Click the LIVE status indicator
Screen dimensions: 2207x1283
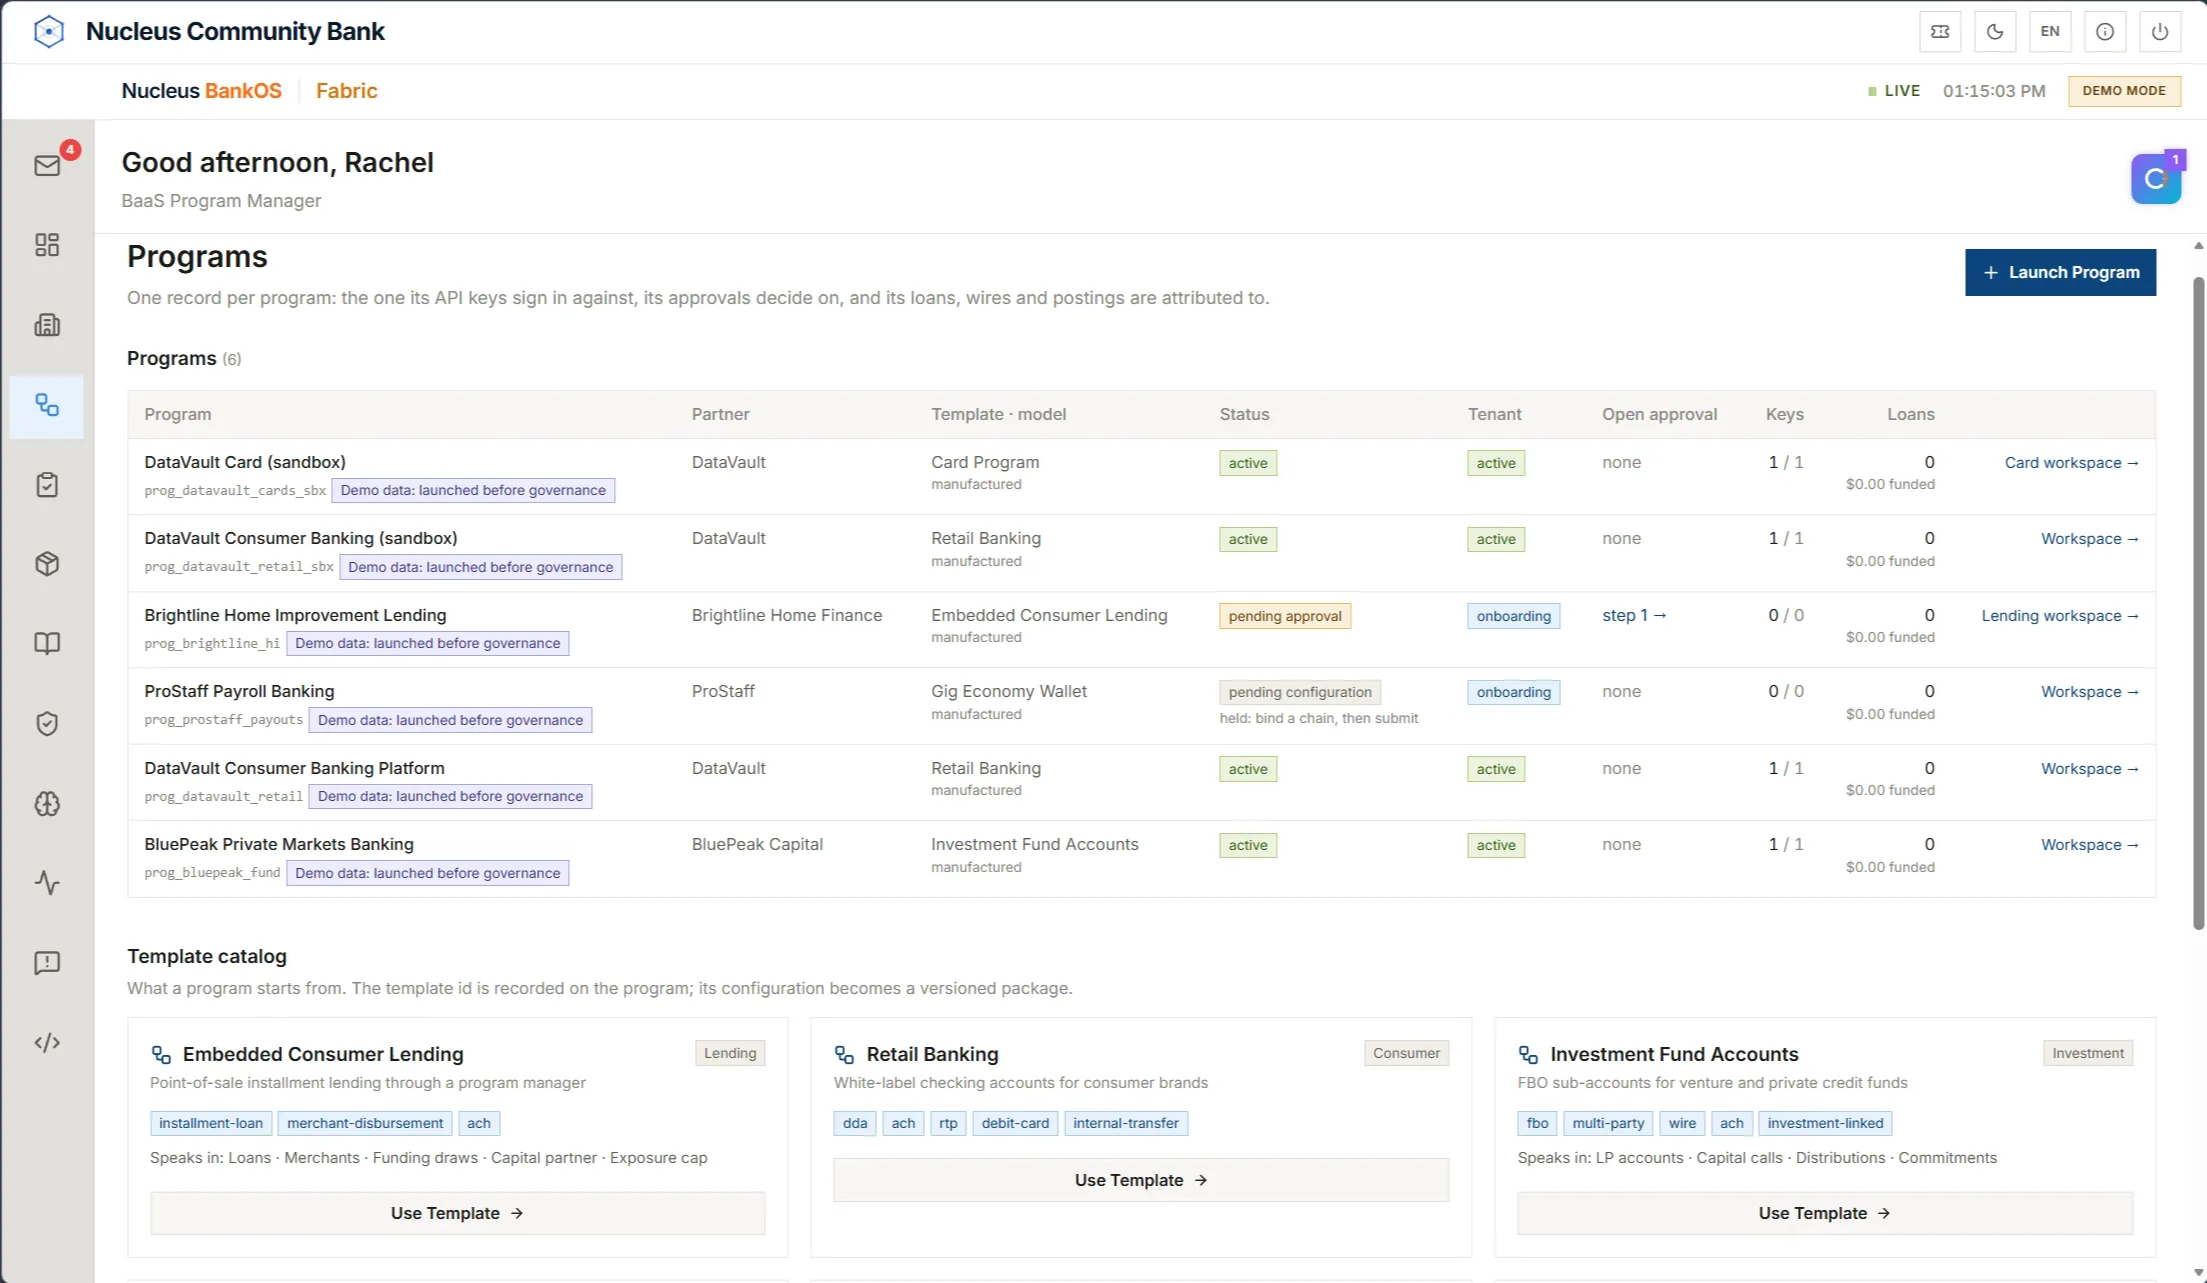click(x=1894, y=91)
